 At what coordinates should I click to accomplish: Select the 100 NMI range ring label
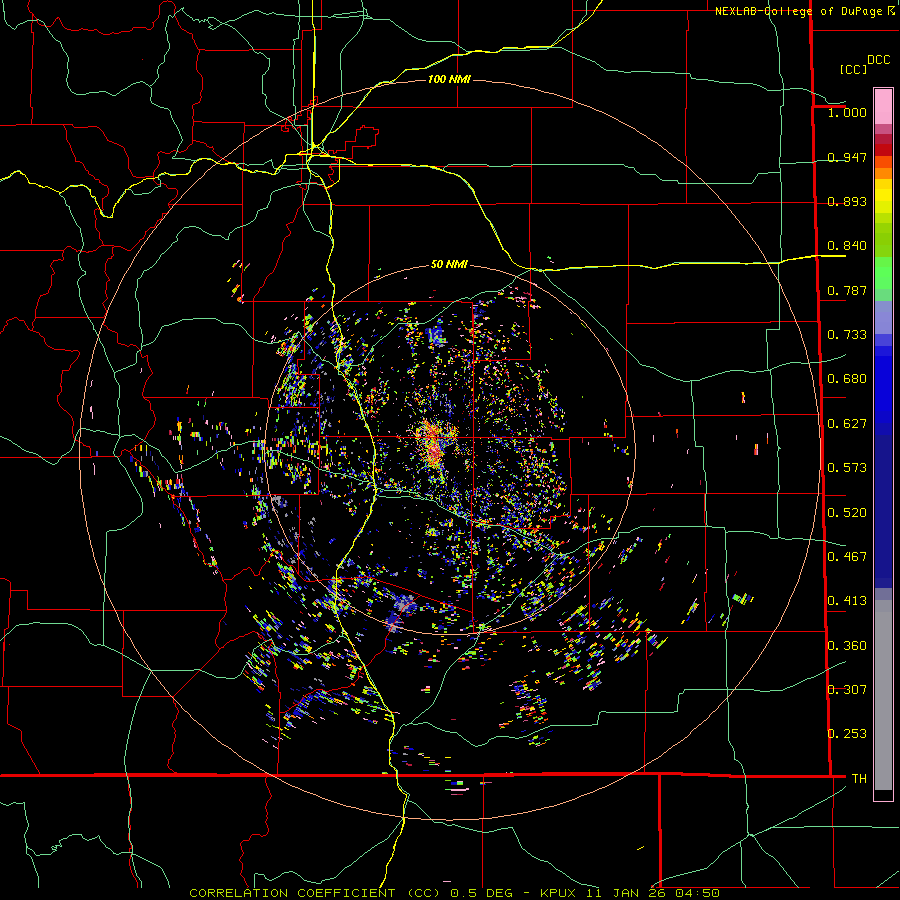tap(449, 79)
